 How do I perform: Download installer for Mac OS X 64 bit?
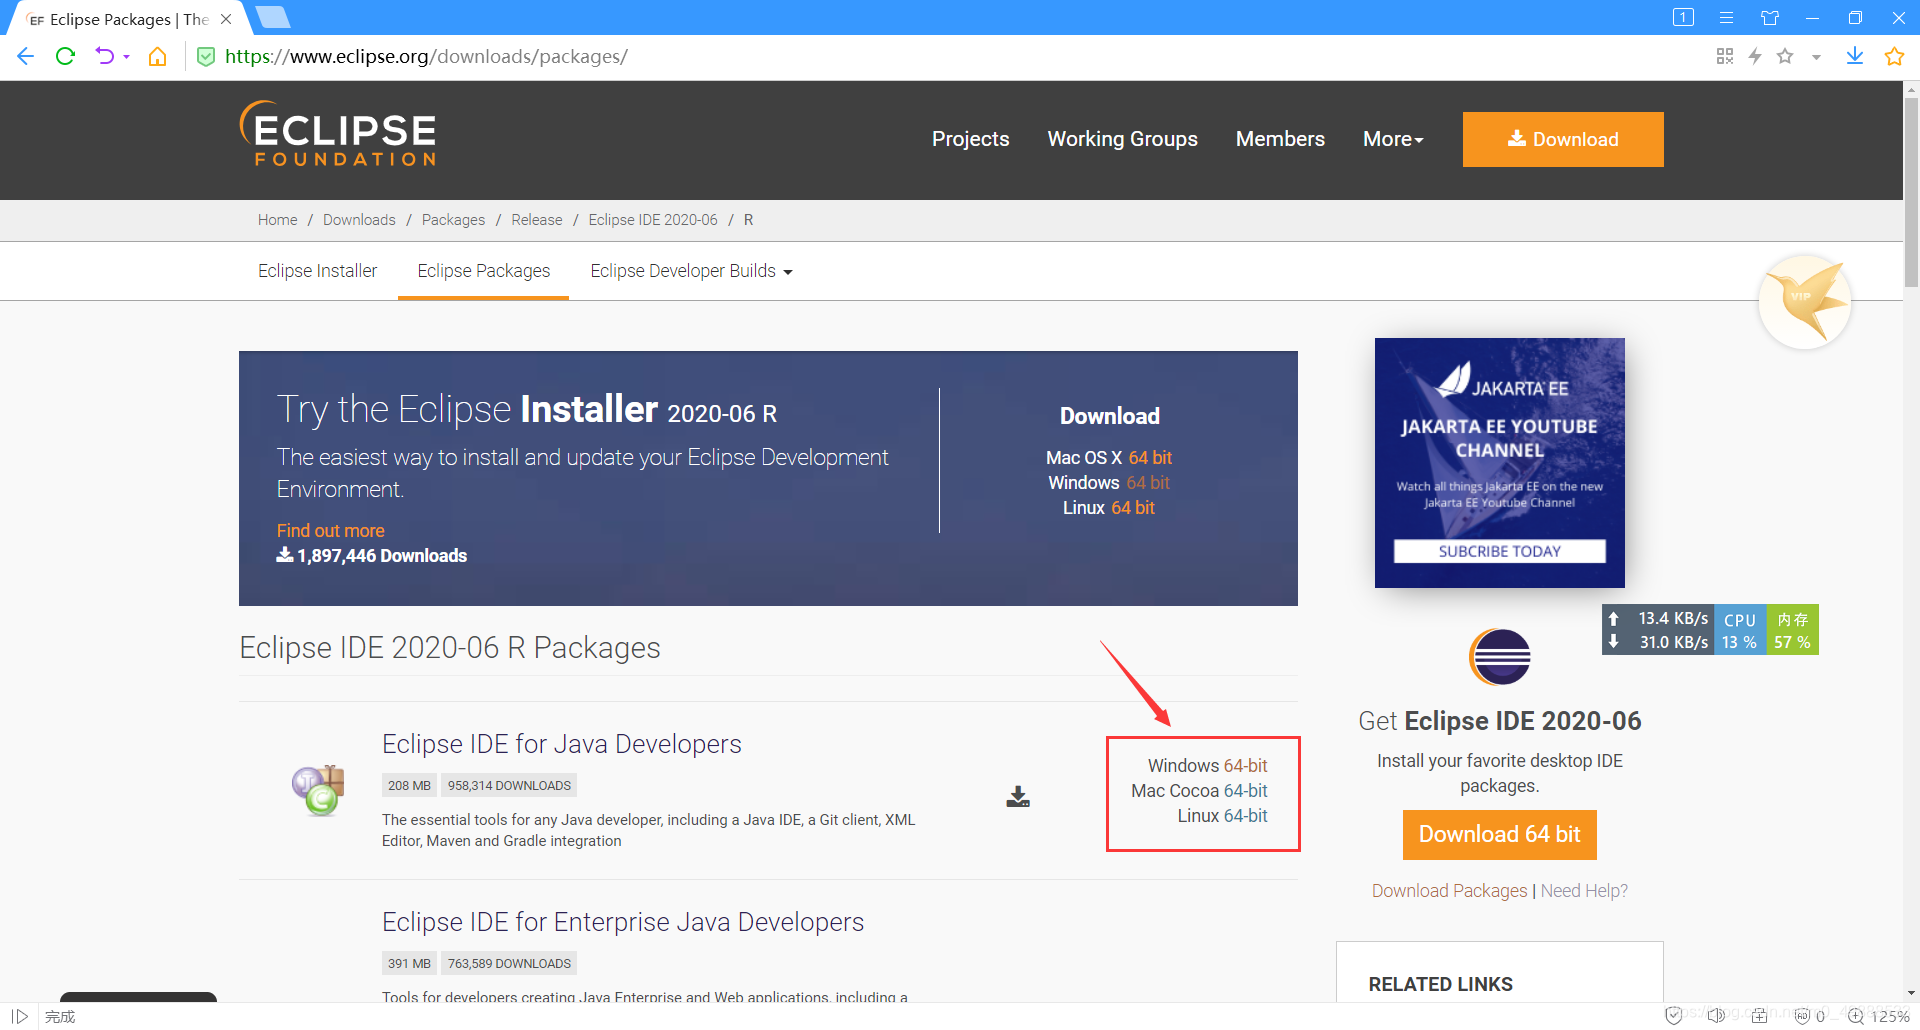point(1150,458)
